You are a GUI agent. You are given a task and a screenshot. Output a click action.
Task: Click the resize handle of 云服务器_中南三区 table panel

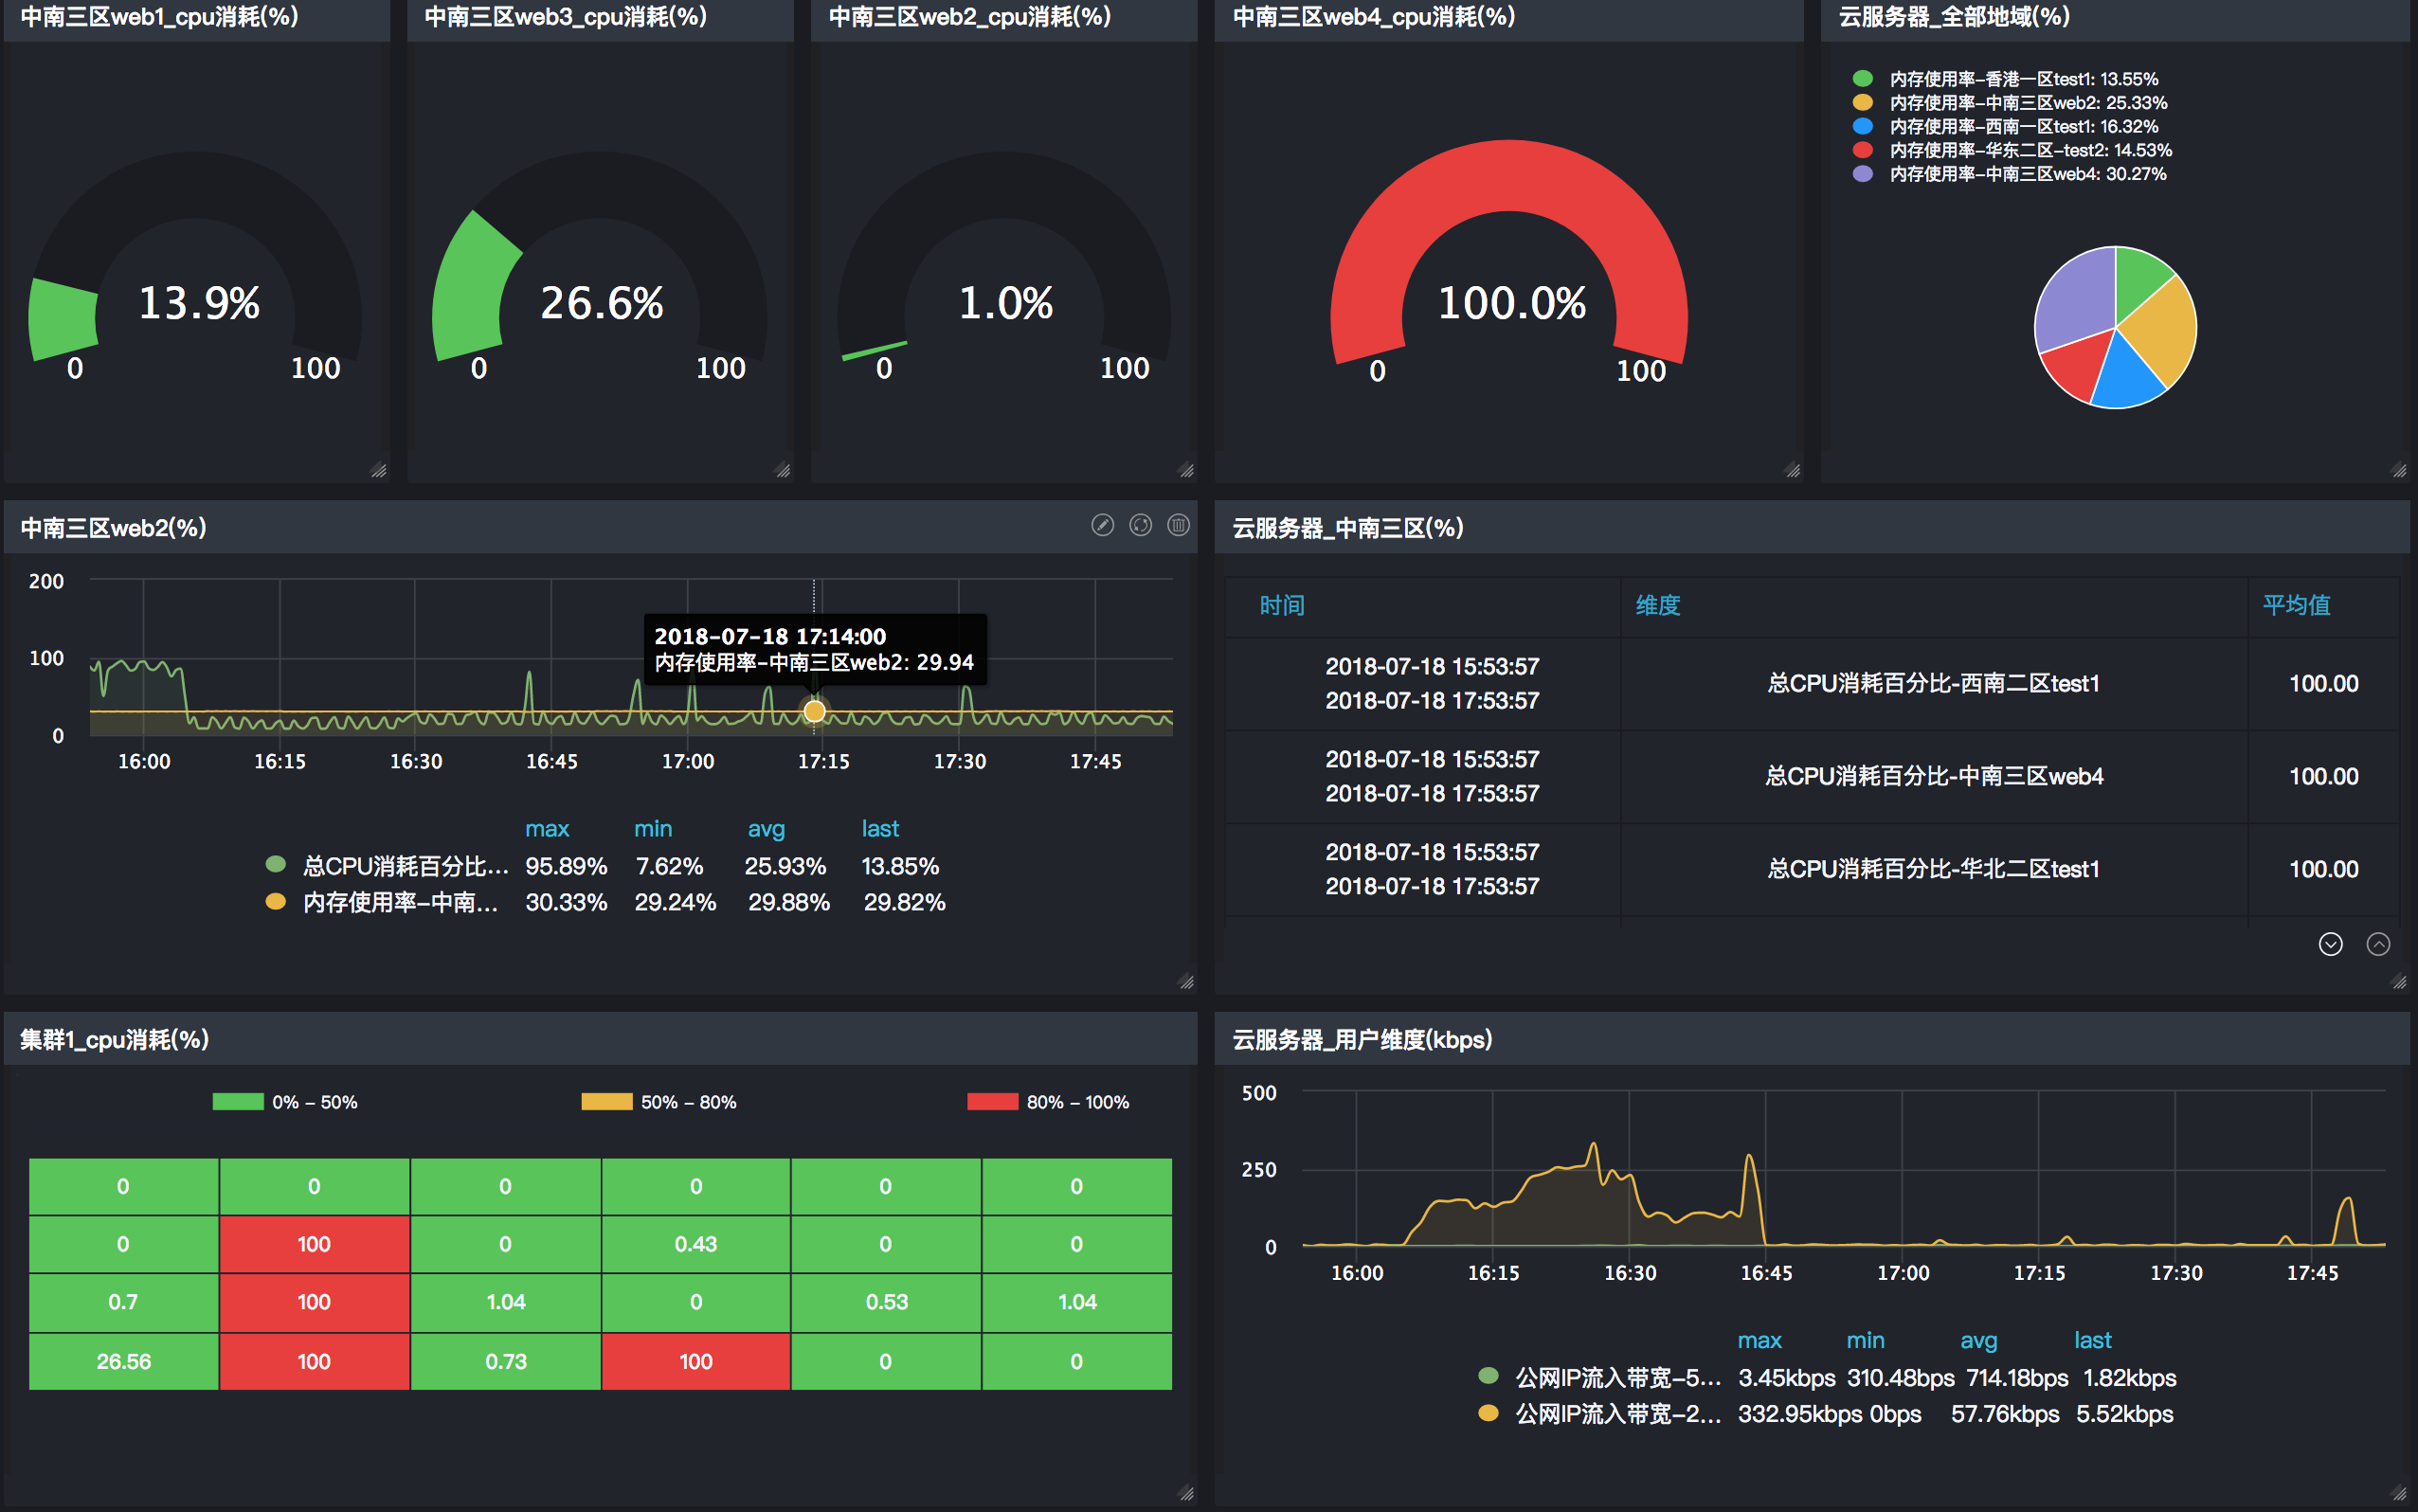[x=2399, y=981]
